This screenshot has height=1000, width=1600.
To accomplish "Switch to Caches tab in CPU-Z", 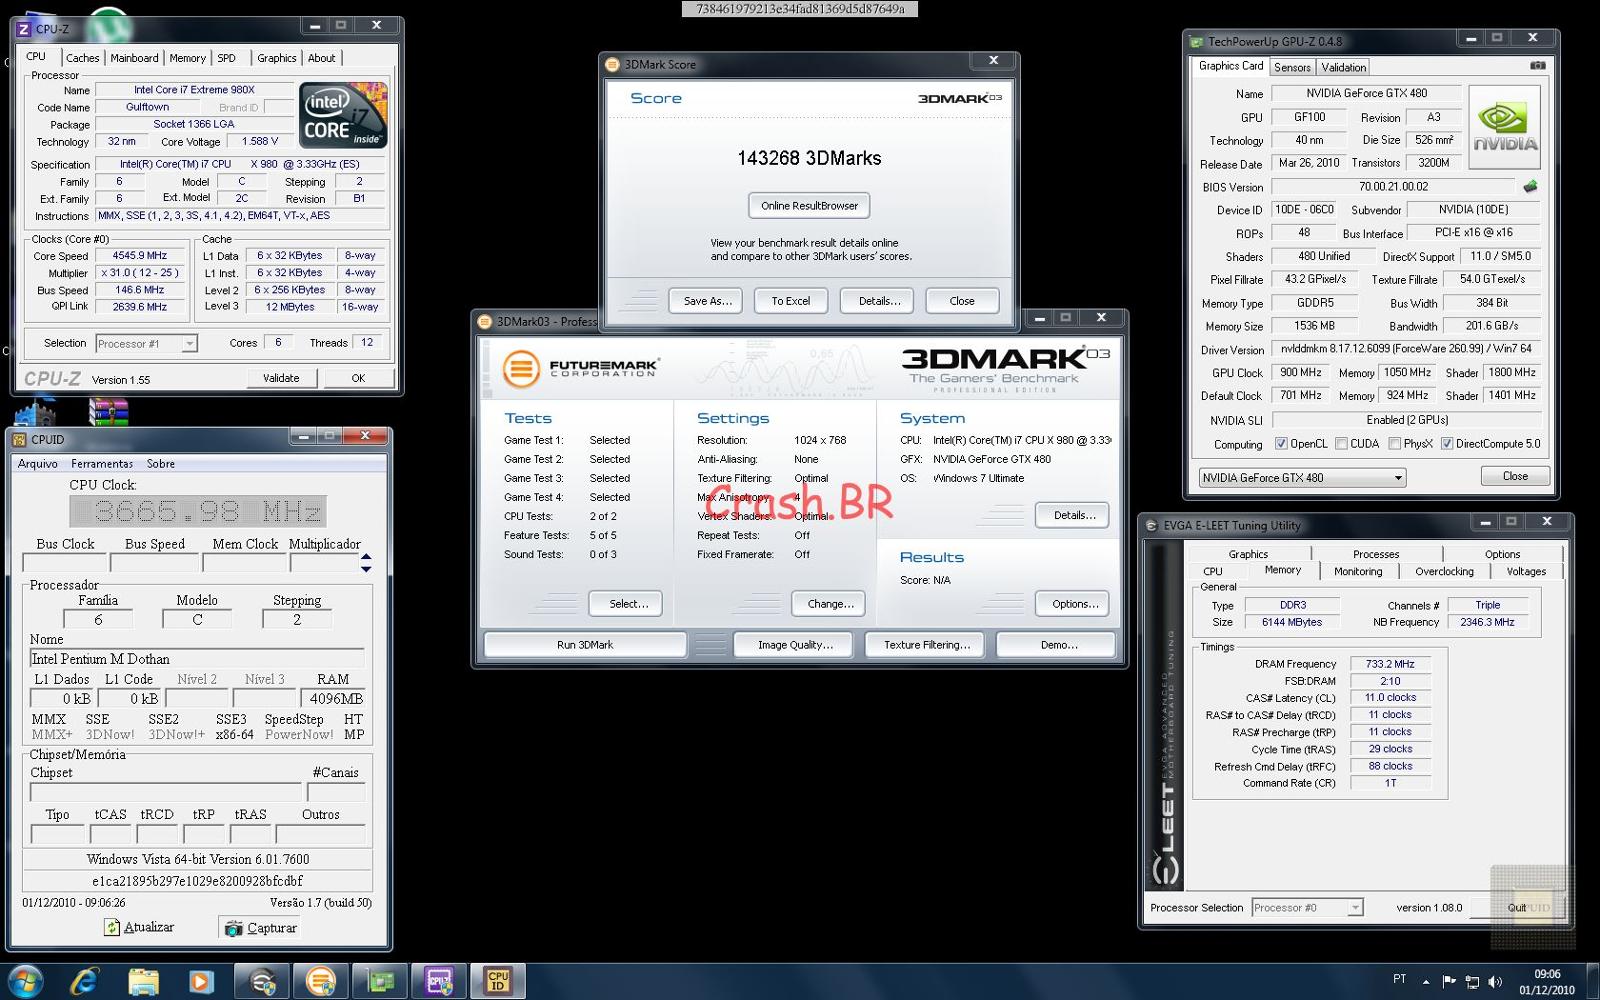I will [82, 58].
